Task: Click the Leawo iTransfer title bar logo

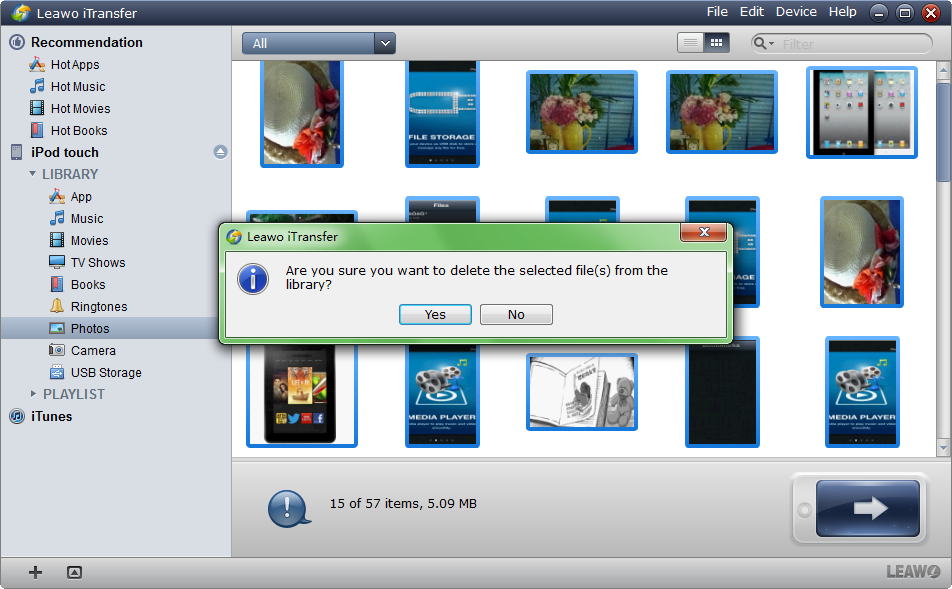Action: point(21,13)
